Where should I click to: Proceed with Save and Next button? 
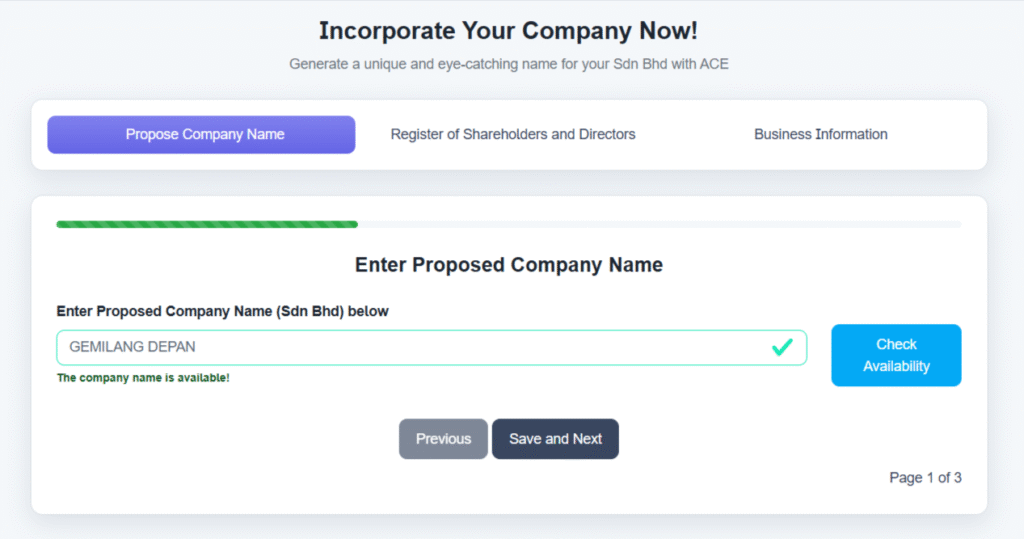pyautogui.click(x=555, y=439)
